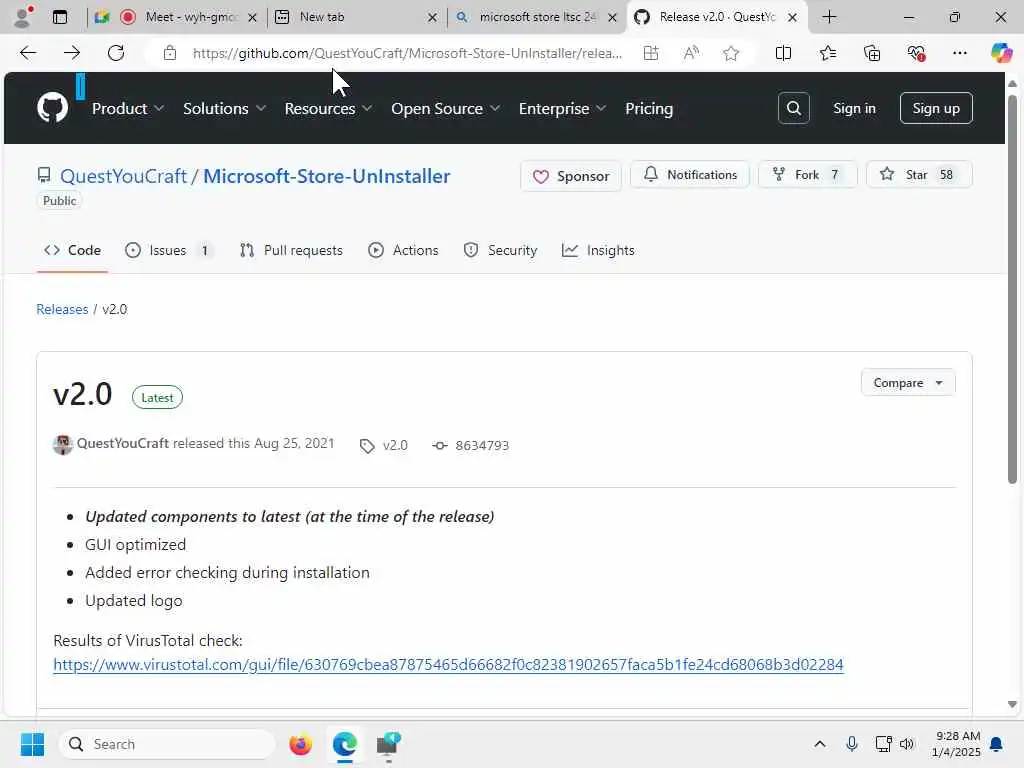View site information via the lock icon
The image size is (1024, 768).
click(170, 53)
